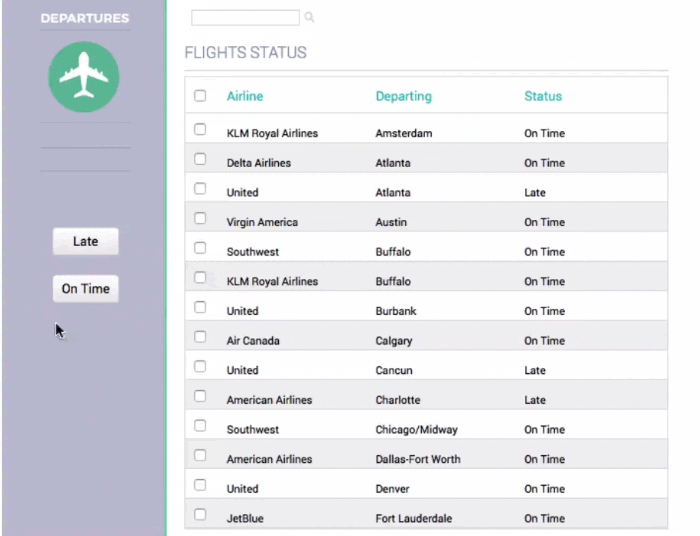700x536 pixels.
Task: Sort by the Departing column header
Action: (x=404, y=96)
